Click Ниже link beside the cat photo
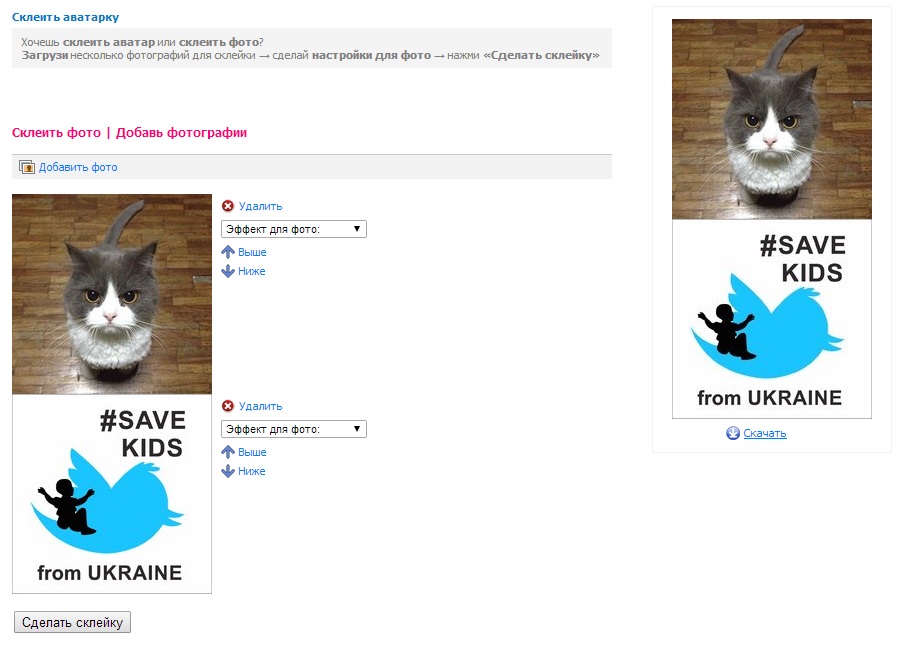 click(x=252, y=271)
